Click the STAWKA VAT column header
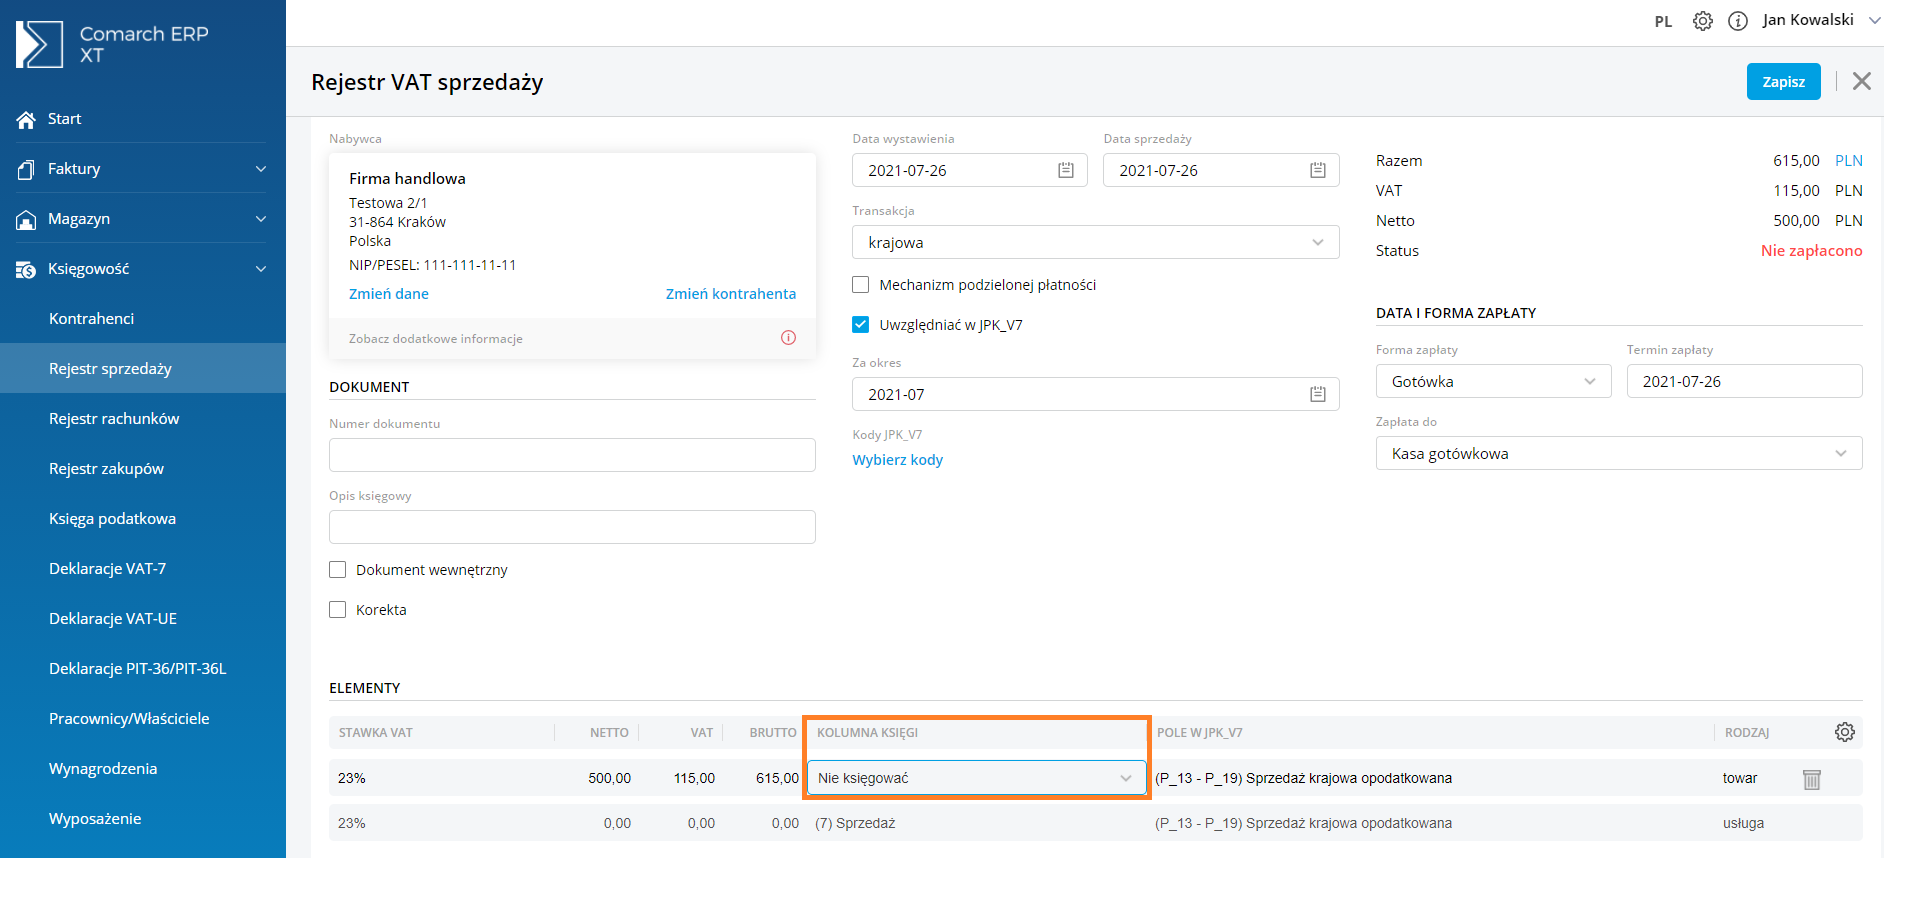This screenshot has width=1914, height=904. click(x=375, y=733)
